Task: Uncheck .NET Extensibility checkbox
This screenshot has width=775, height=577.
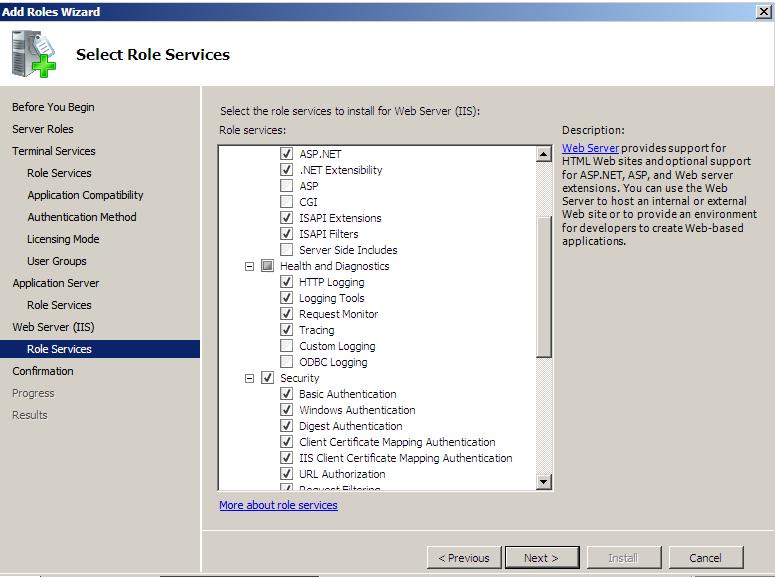Action: tap(287, 170)
